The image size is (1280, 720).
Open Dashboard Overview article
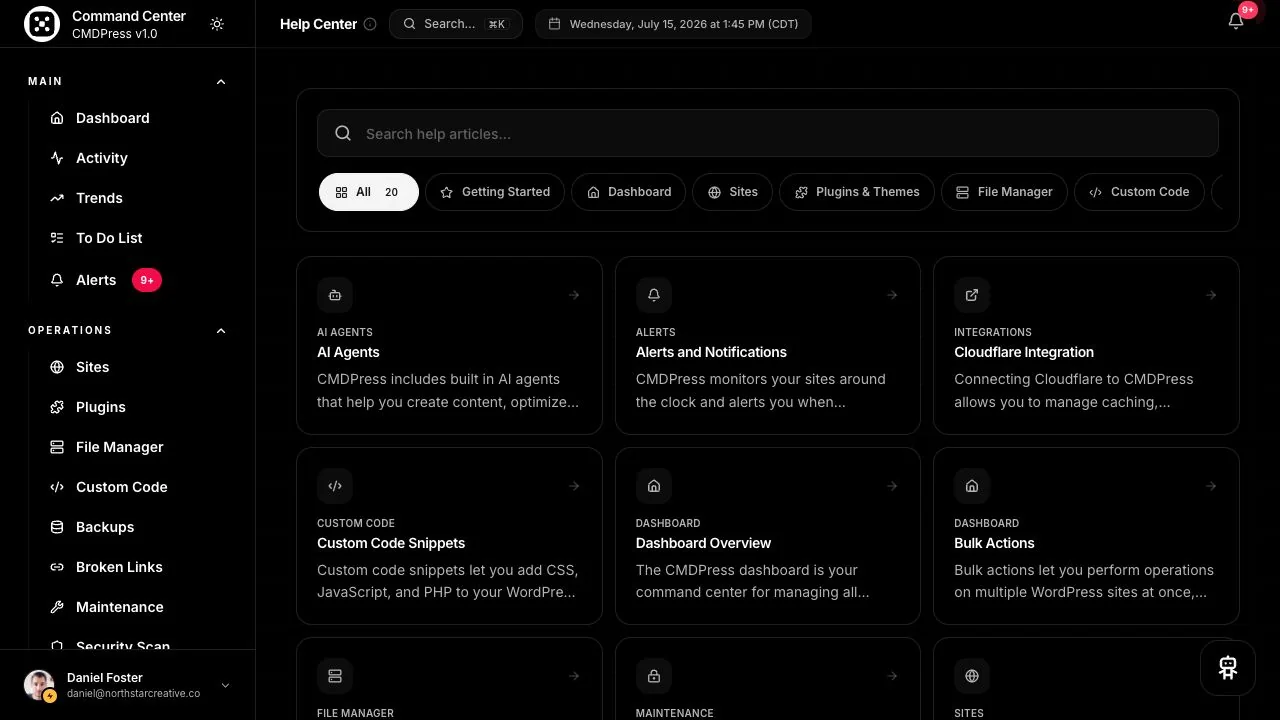coord(703,543)
